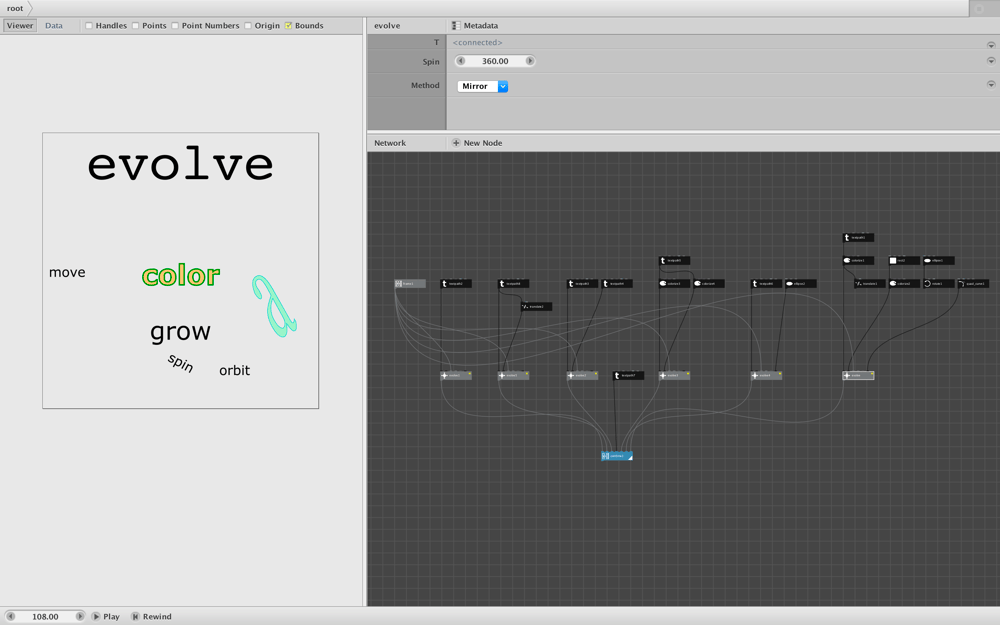The image size is (1000, 625).
Task: Open the Metadata panel
Action: pyautogui.click(x=474, y=26)
